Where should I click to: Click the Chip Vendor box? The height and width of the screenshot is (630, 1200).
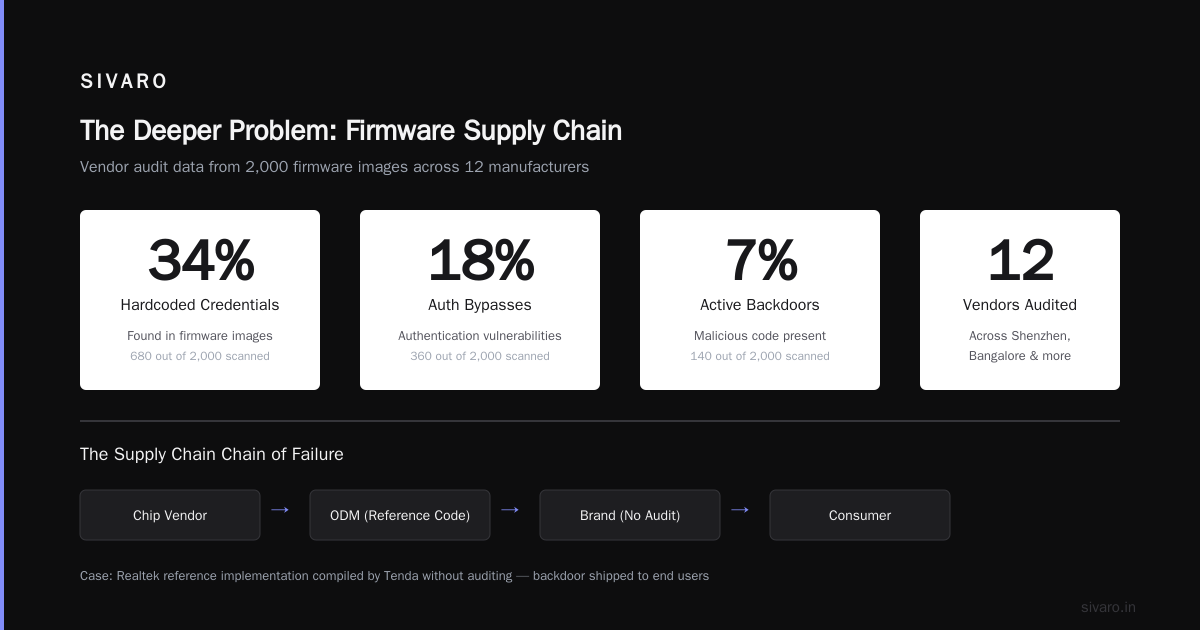170,515
